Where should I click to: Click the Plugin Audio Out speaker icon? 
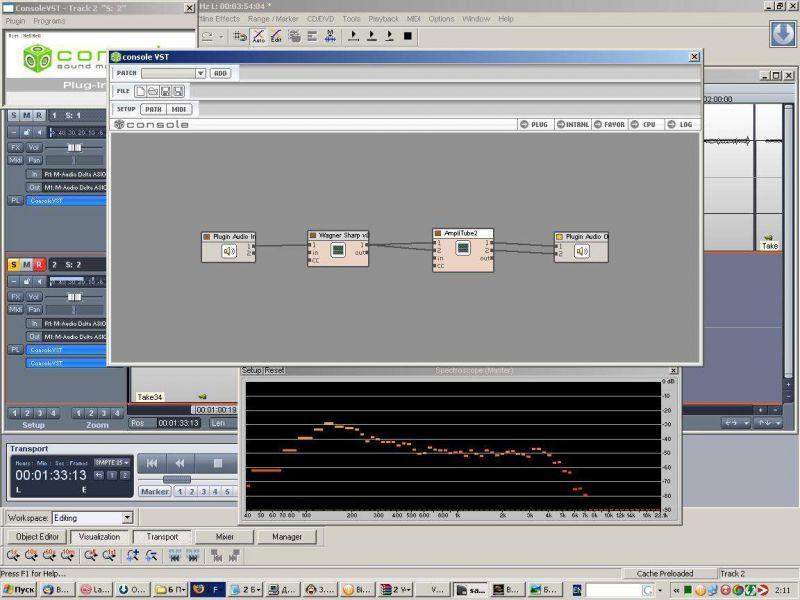coord(581,251)
